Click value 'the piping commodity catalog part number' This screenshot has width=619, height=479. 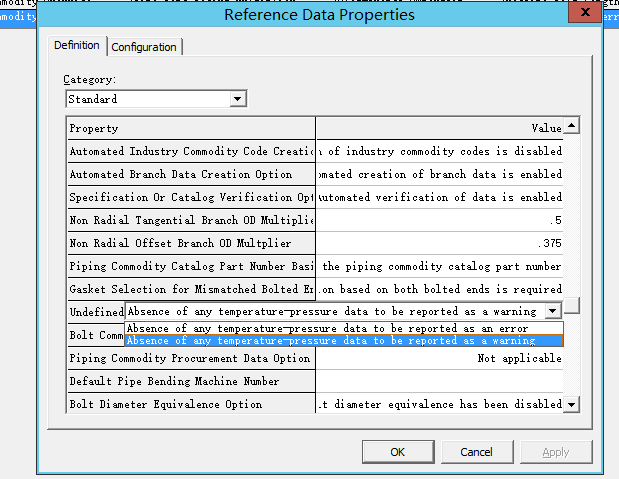pyautogui.click(x=439, y=266)
